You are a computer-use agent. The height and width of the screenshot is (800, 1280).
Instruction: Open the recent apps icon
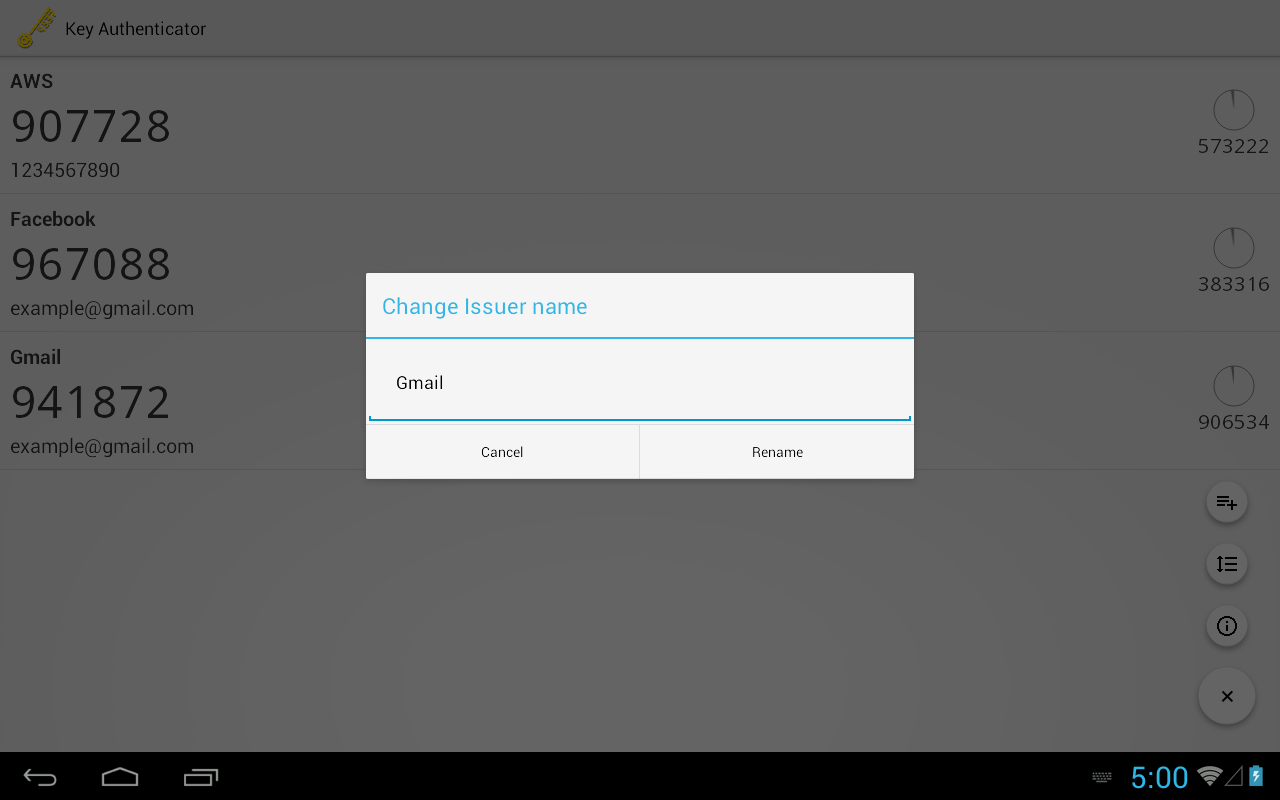pyautogui.click(x=201, y=777)
